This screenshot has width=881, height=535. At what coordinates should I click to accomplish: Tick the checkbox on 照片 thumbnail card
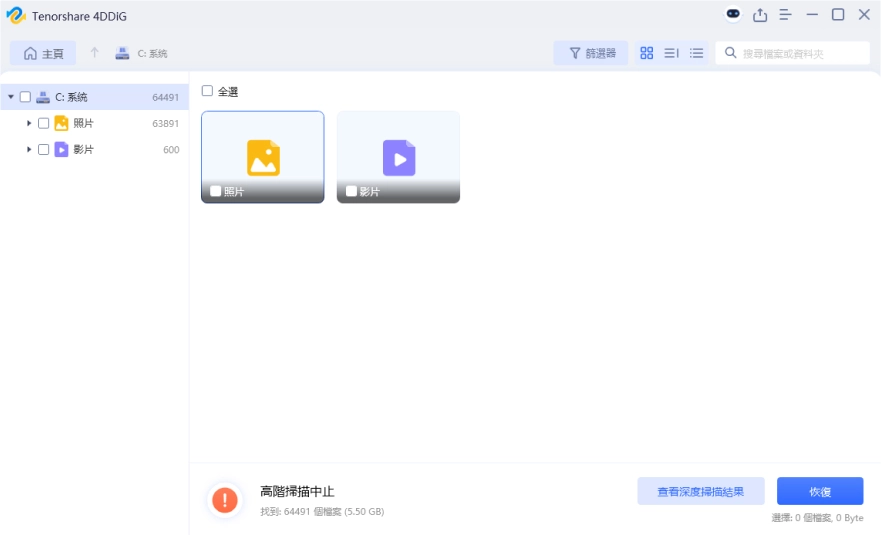215,191
